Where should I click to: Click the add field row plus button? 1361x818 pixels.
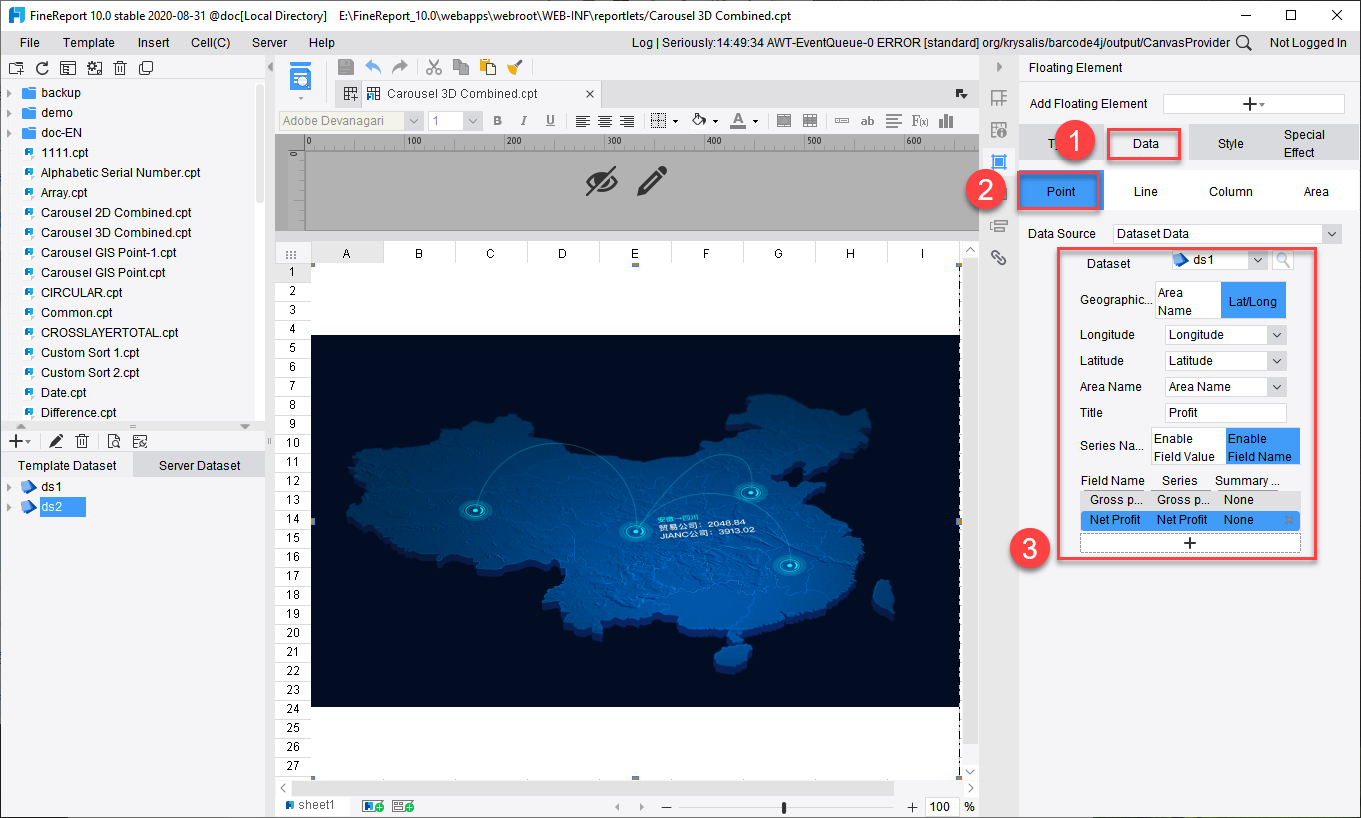1190,543
